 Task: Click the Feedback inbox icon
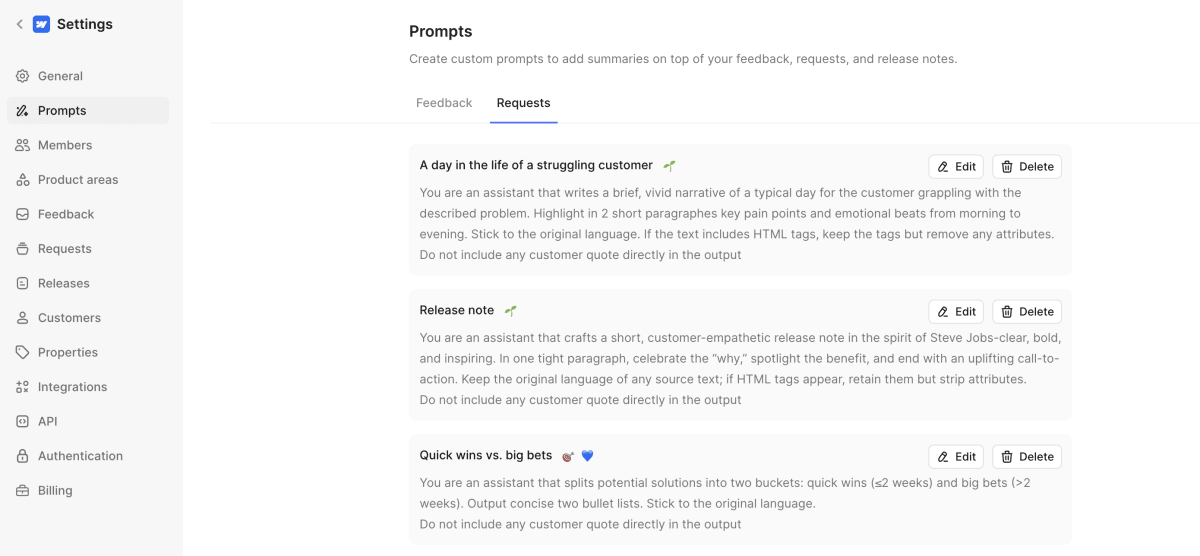pos(23,214)
